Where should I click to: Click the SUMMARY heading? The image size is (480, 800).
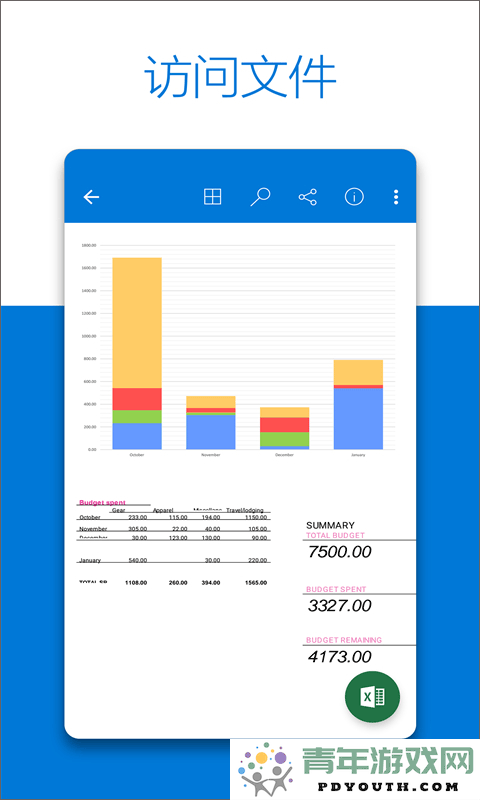(330, 525)
